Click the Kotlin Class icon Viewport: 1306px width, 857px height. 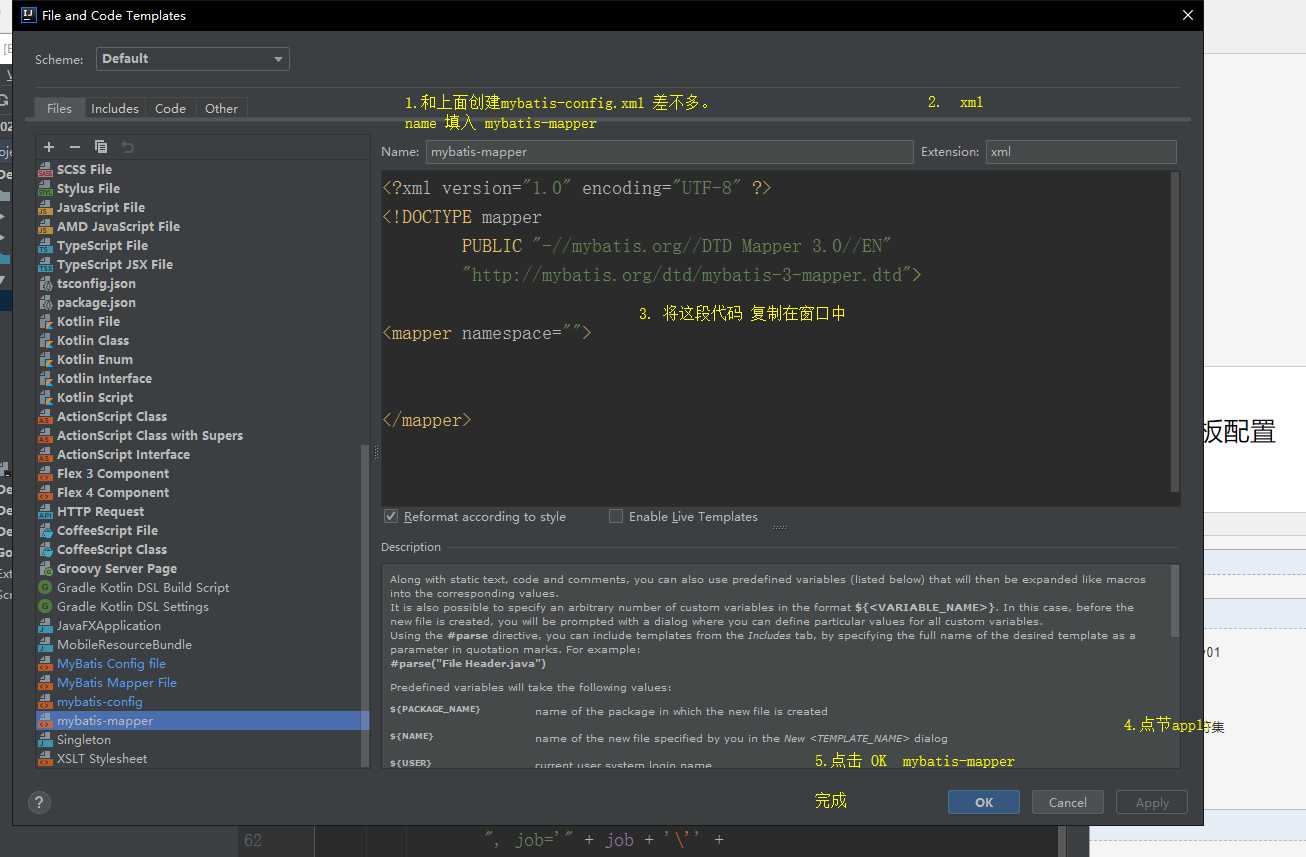coord(45,341)
